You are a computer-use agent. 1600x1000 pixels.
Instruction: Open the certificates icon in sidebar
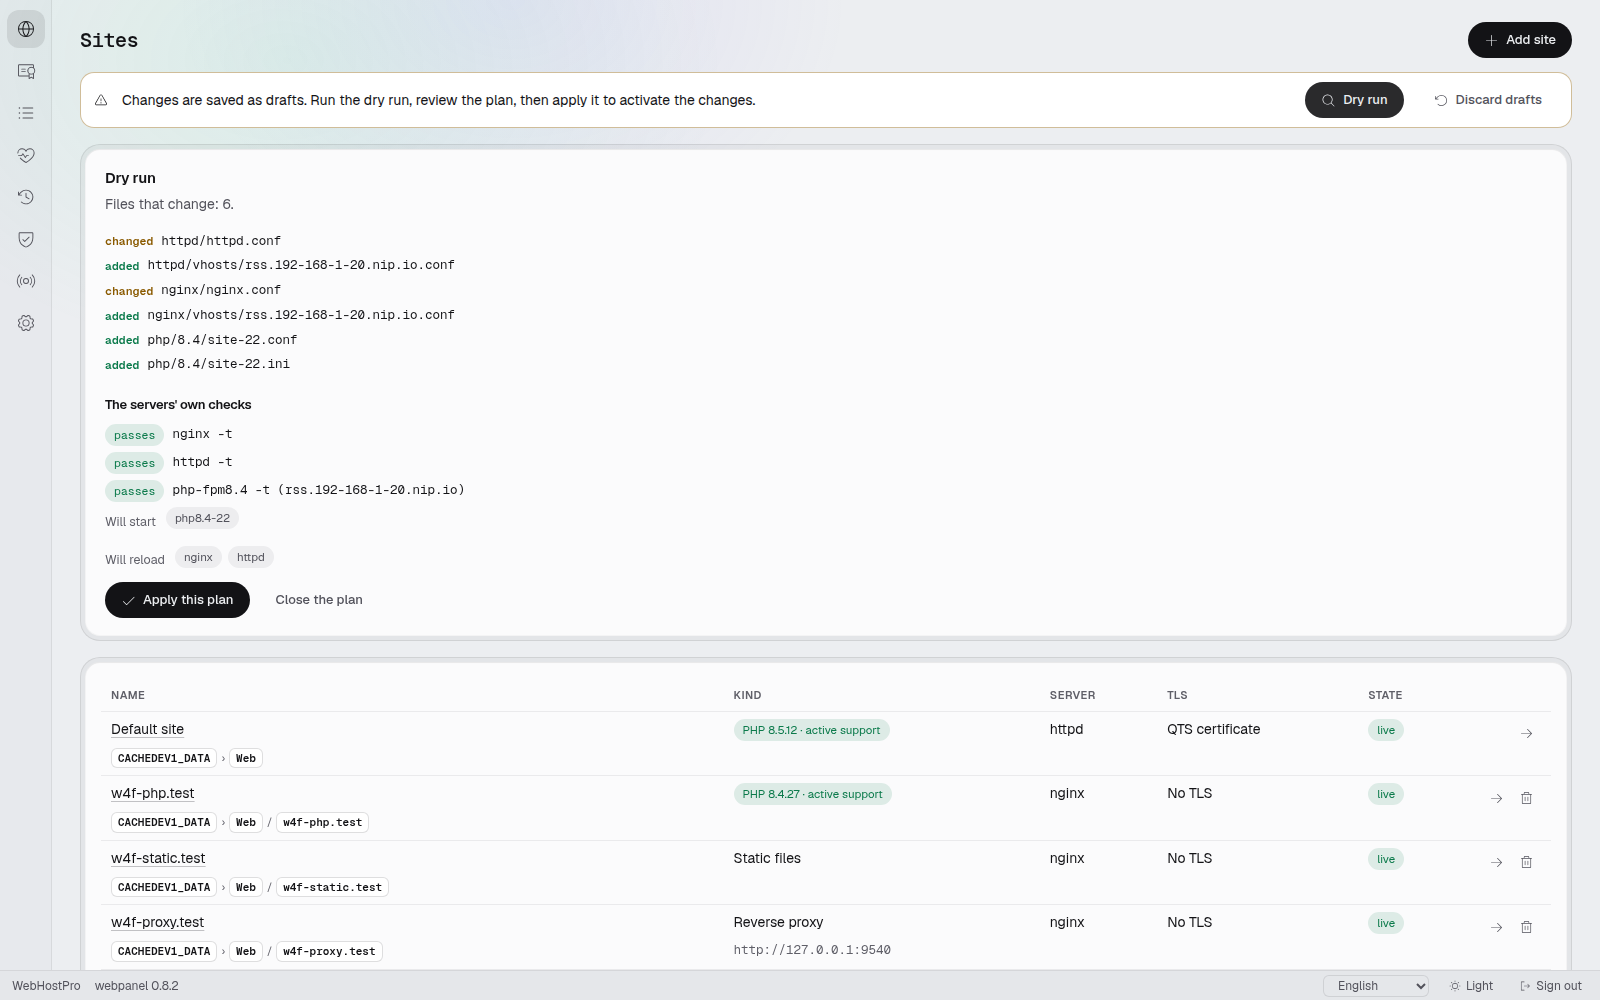pos(26,71)
